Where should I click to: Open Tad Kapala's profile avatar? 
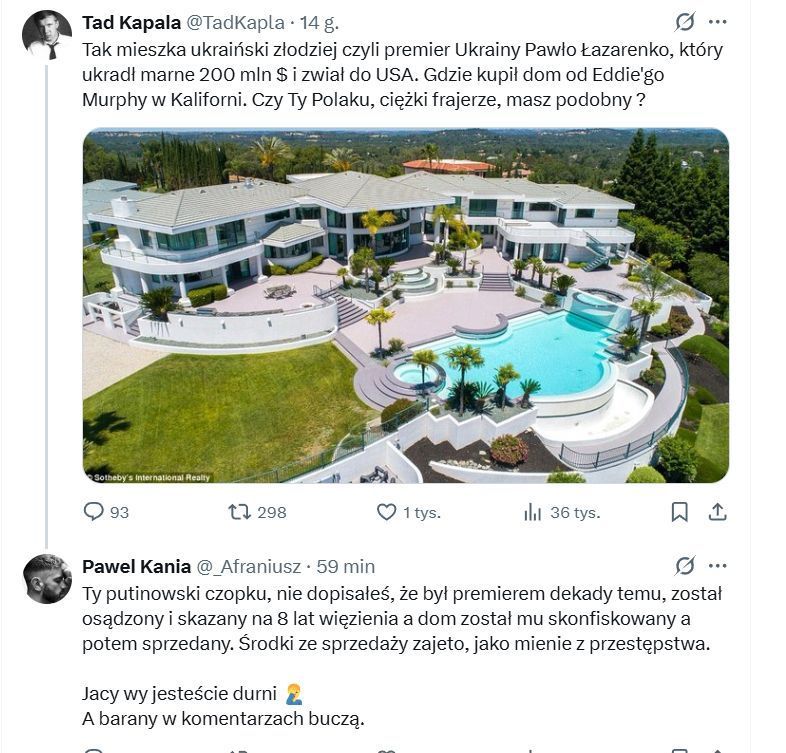[47, 35]
